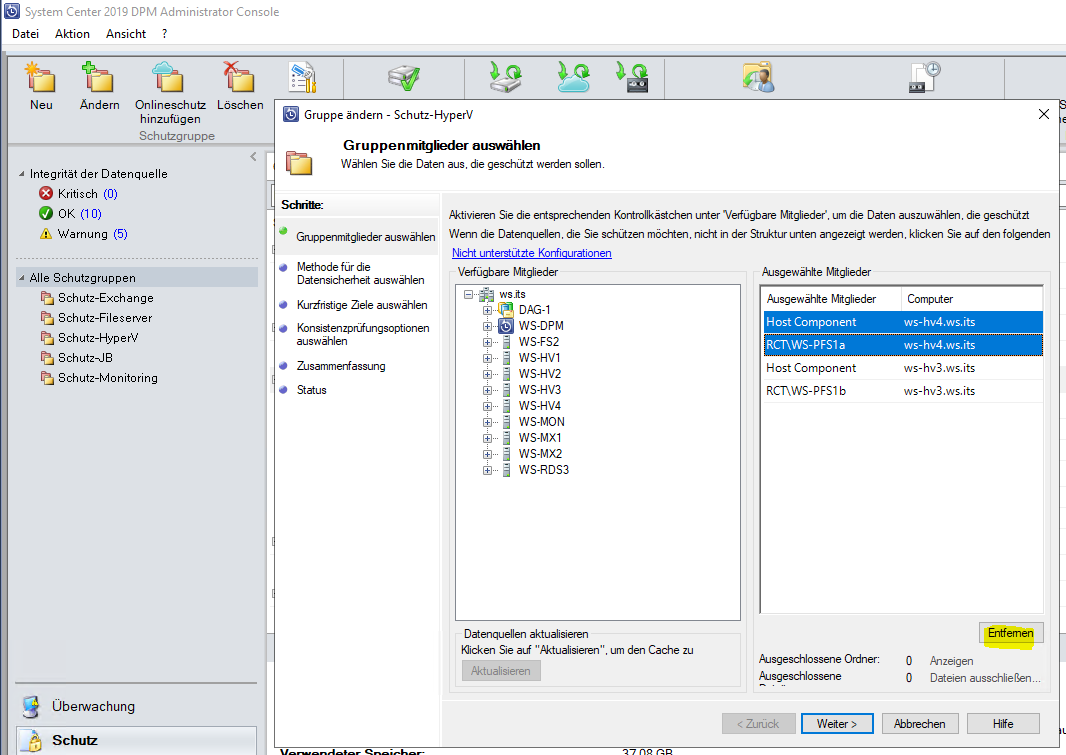1066x755 pixels.
Task: Select step Methode für die Datensicherheit auswählen
Action: click(360, 273)
